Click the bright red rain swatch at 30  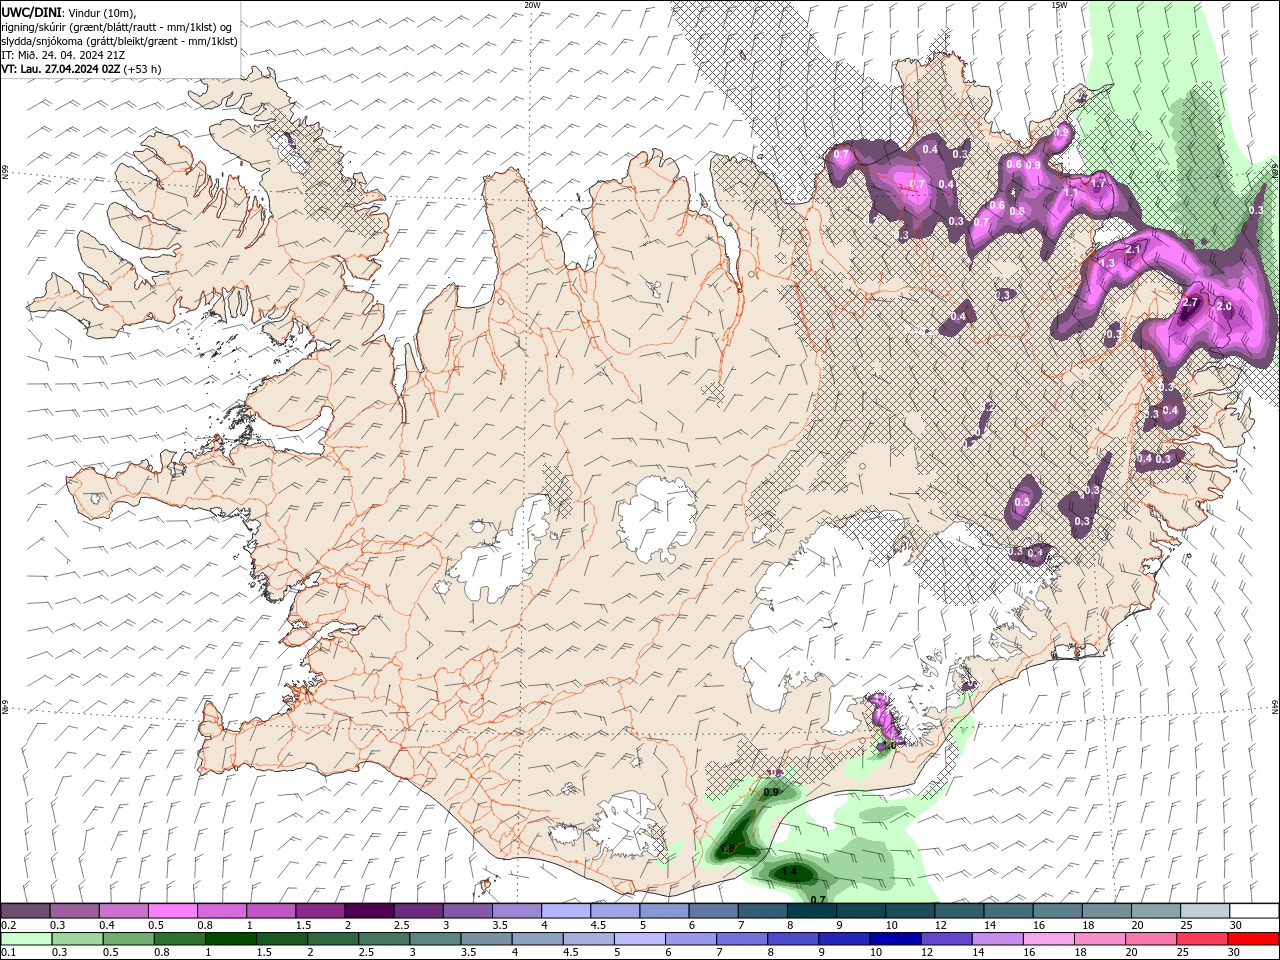1253,939
